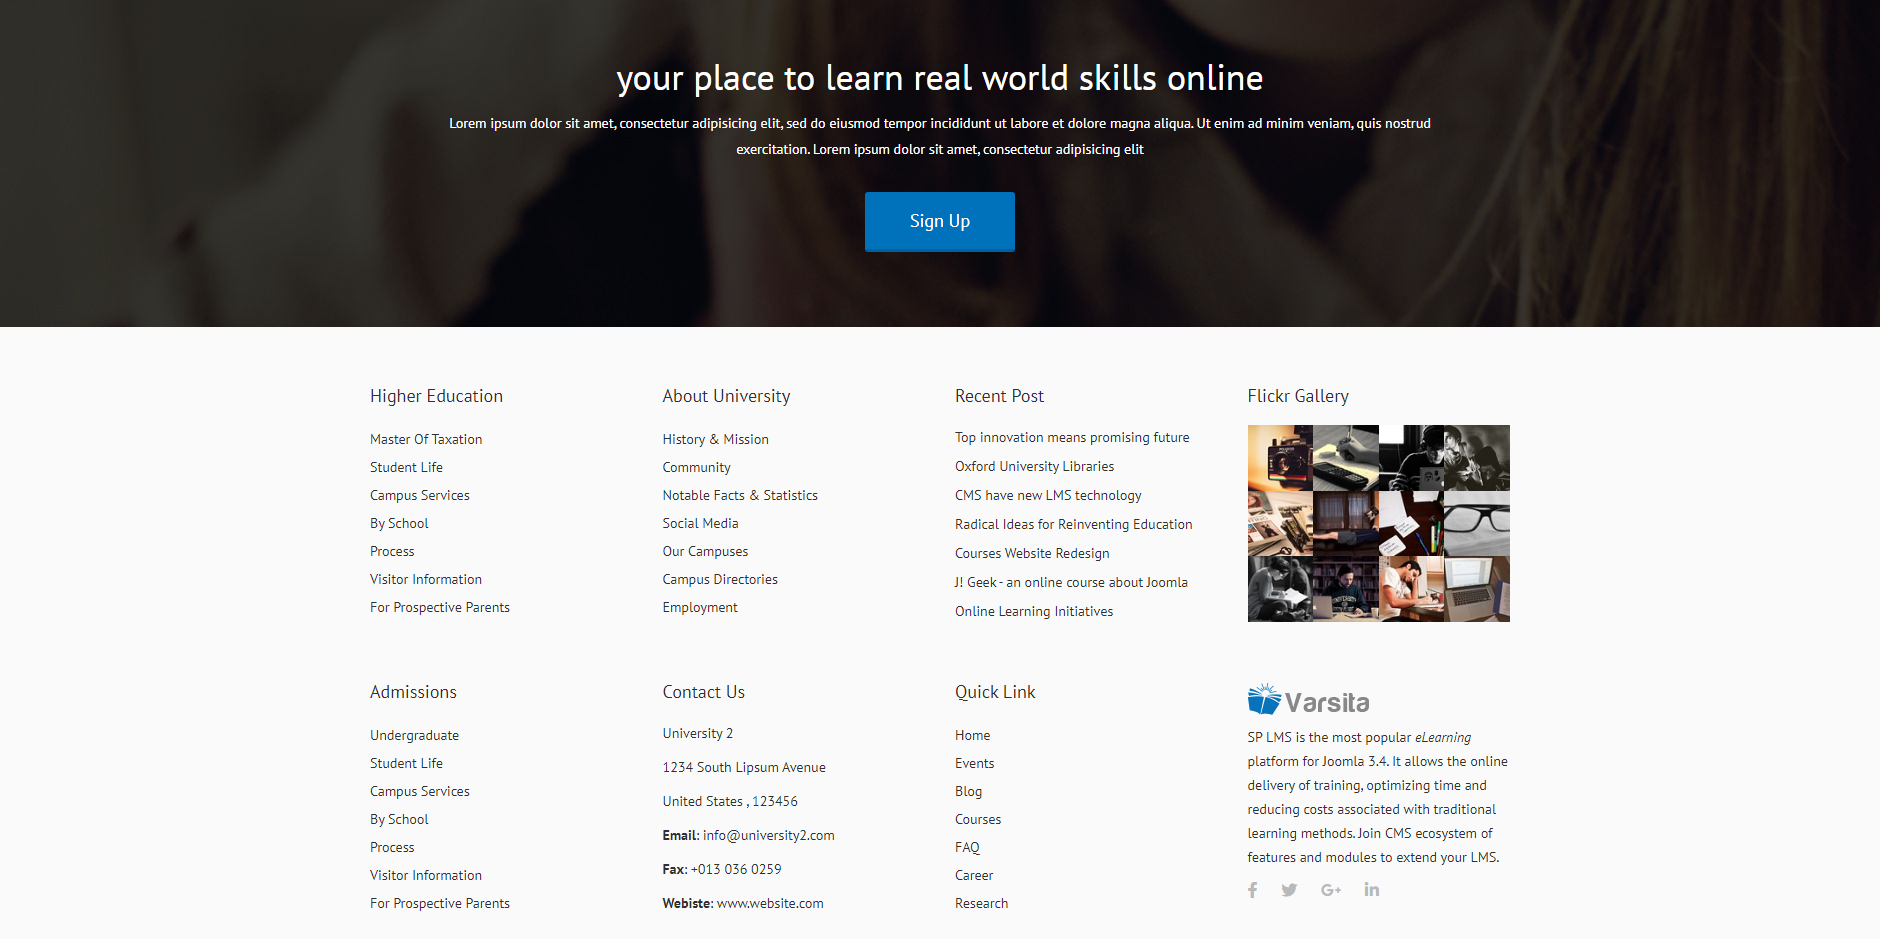Open the www.website.com link
Image resolution: width=1880 pixels, height=939 pixels.
click(770, 903)
